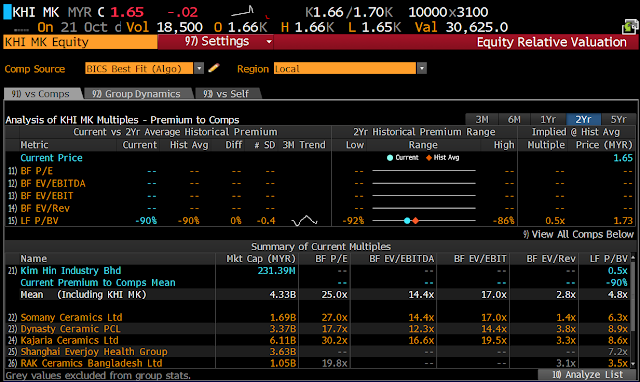Switch to the Group Dynamics tab
The width and height of the screenshot is (640, 382).
(x=136, y=94)
